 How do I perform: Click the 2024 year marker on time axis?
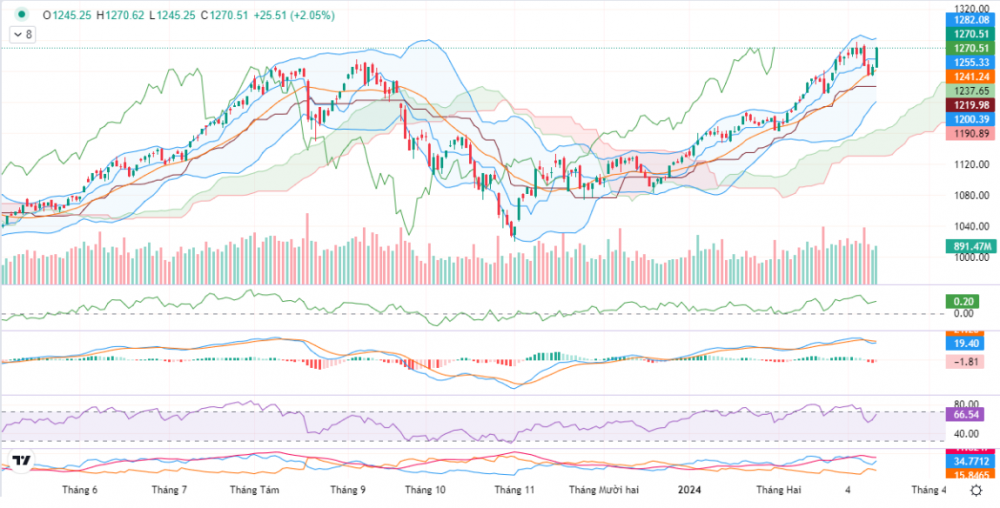click(x=689, y=490)
